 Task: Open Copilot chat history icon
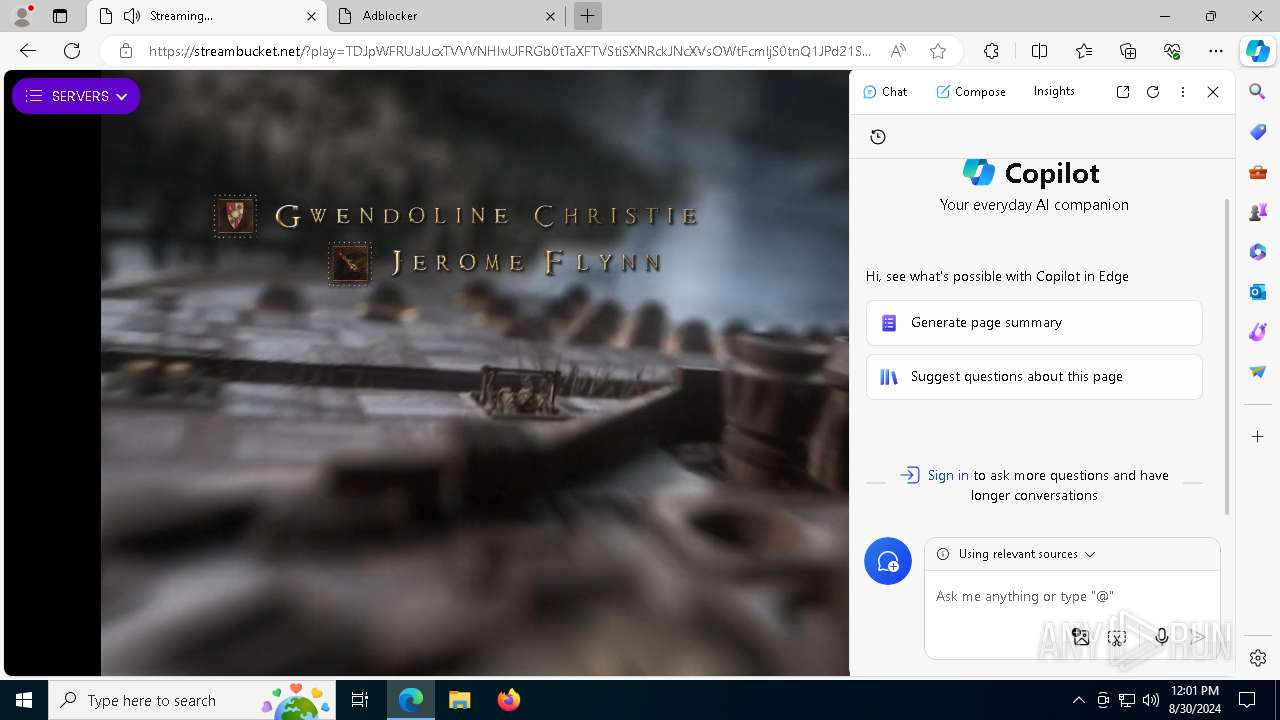click(x=878, y=137)
